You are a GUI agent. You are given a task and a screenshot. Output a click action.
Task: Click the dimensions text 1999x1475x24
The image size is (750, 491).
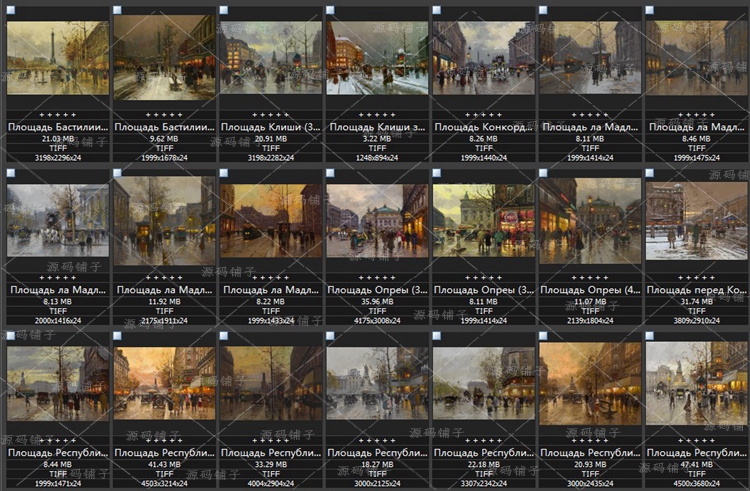point(696,158)
